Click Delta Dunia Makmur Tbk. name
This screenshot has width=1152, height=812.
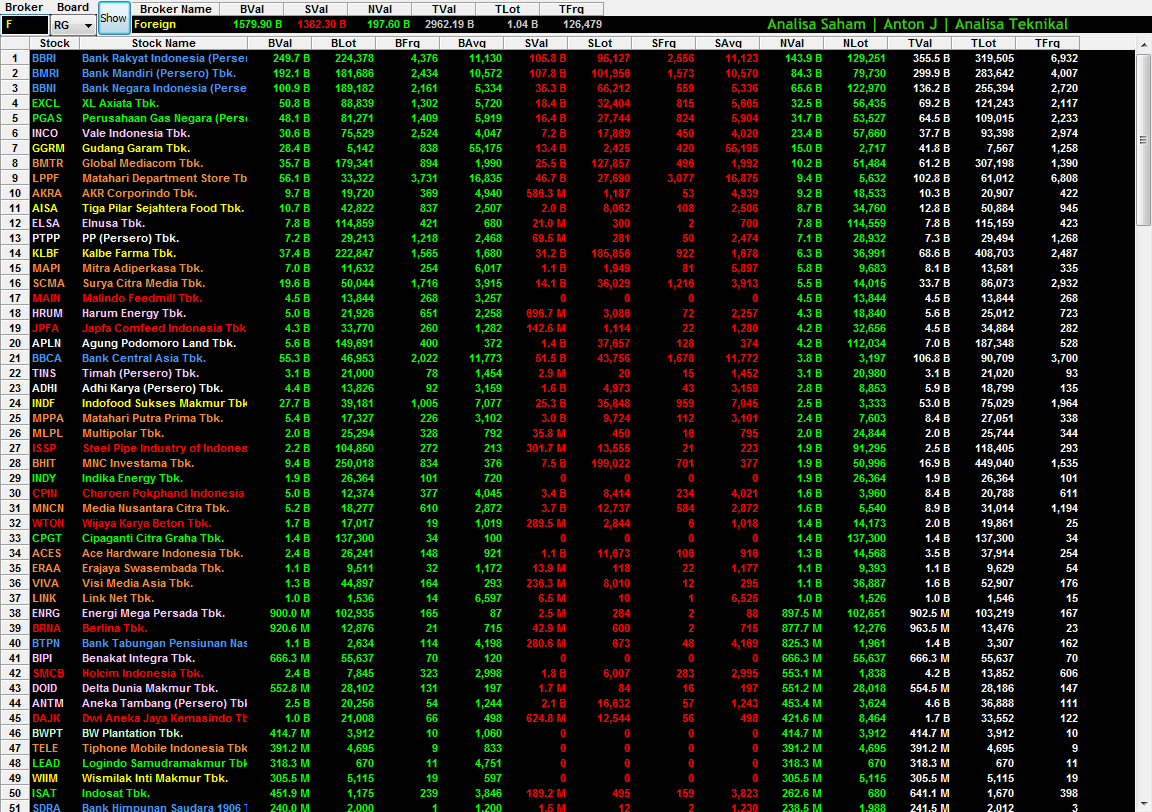[x=150, y=689]
